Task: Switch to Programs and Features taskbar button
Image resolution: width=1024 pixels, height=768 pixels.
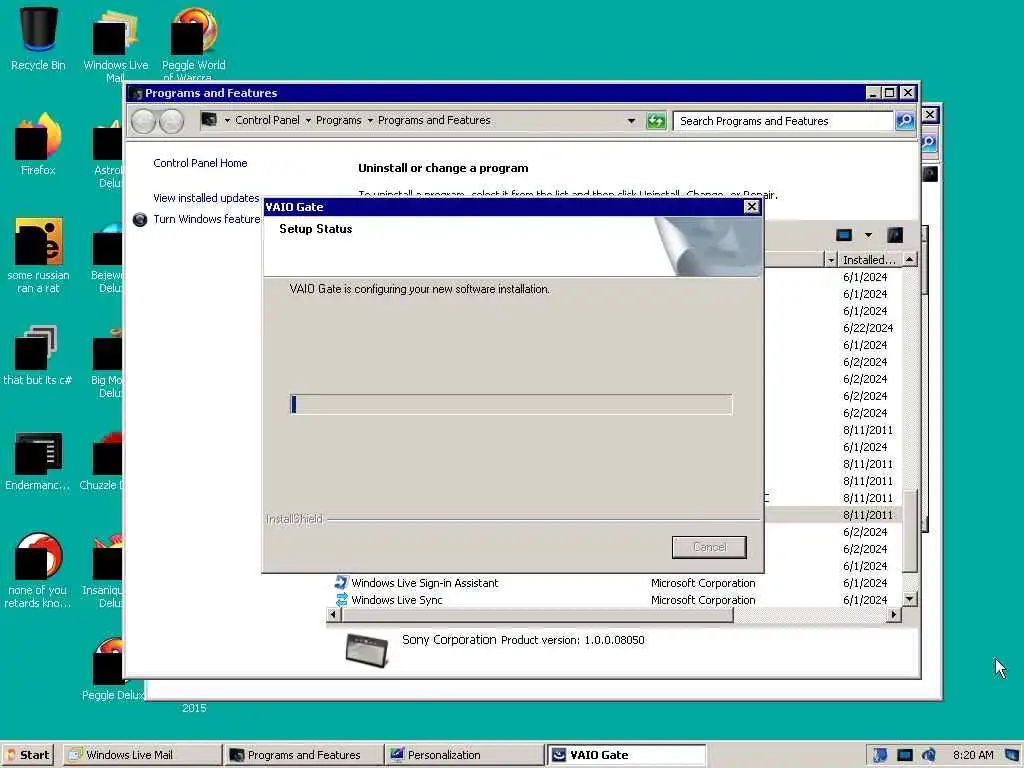Action: (303, 755)
